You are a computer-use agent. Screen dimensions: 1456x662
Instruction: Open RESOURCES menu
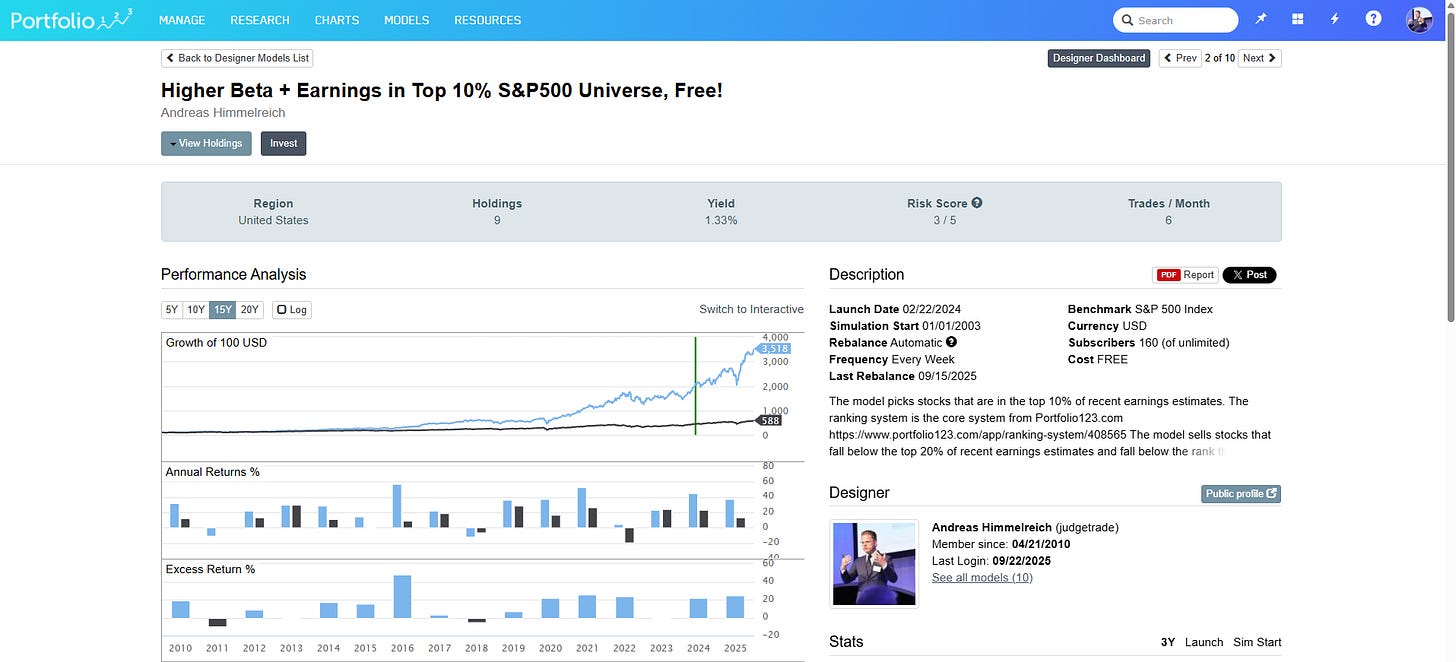[x=487, y=20]
